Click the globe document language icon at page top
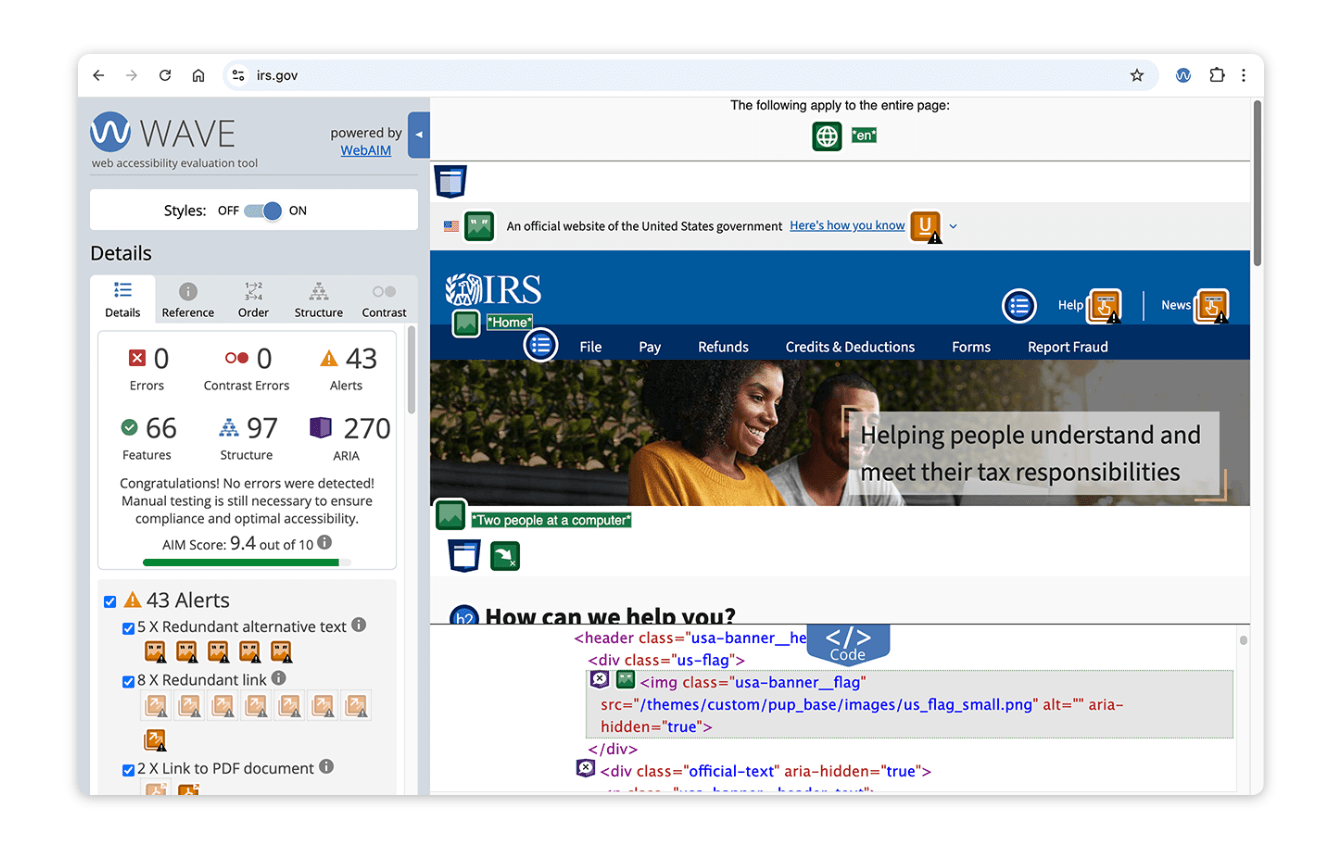Image resolution: width=1332 pixels, height=844 pixels. [x=826, y=136]
